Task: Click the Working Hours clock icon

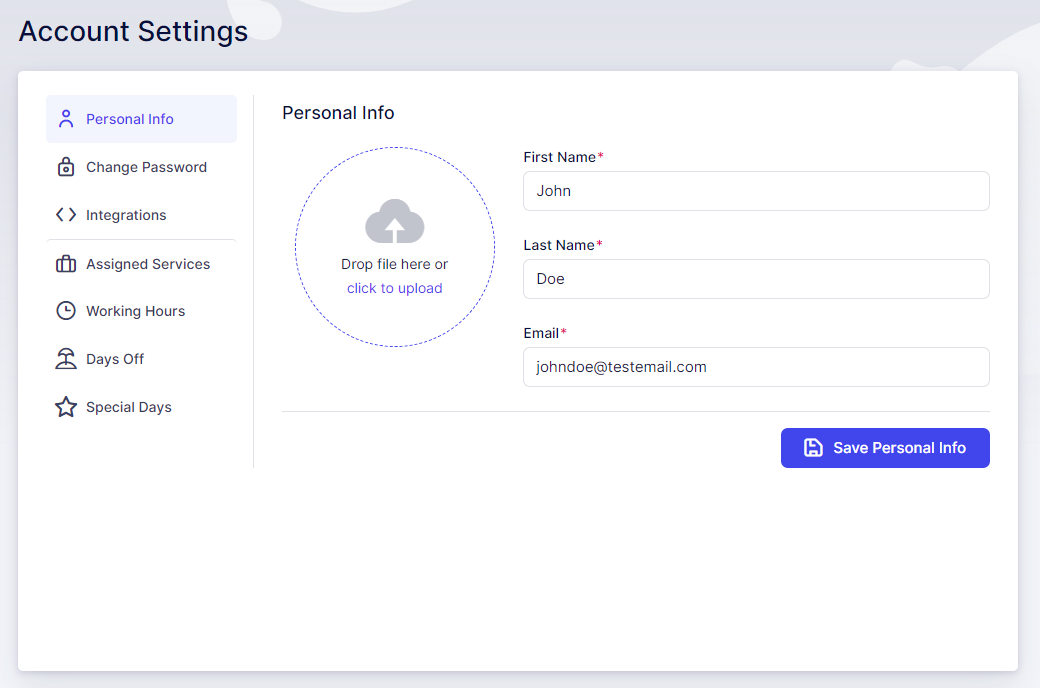Action: (66, 310)
